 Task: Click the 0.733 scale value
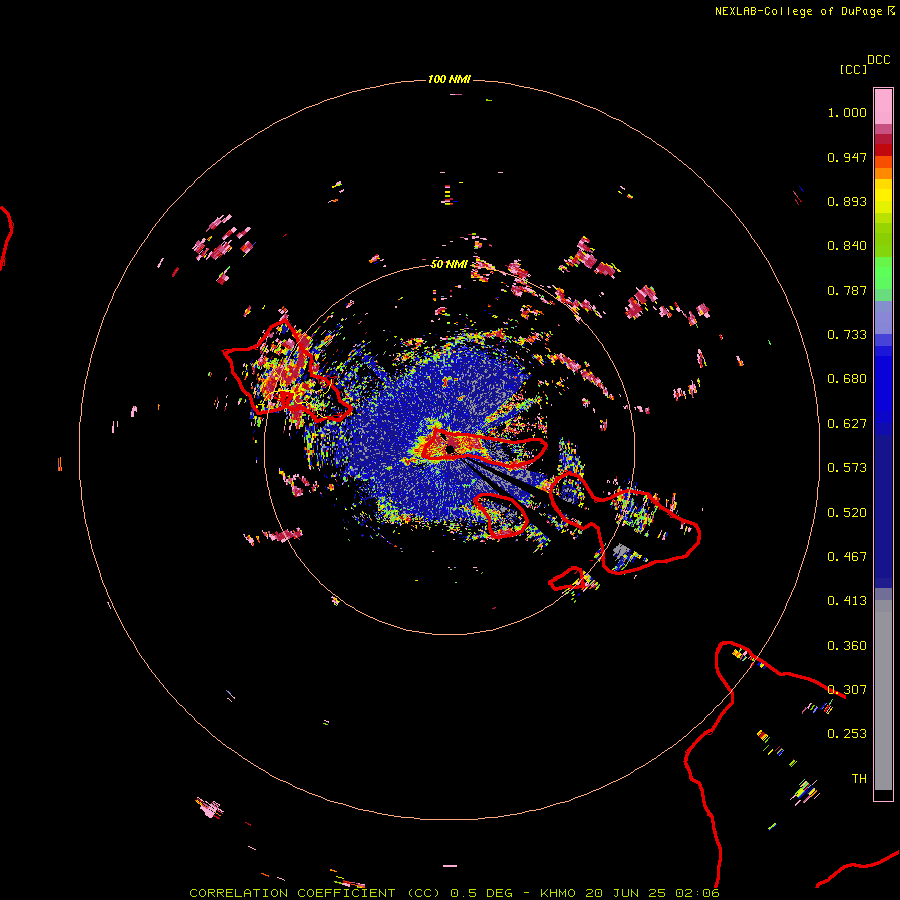pos(847,335)
